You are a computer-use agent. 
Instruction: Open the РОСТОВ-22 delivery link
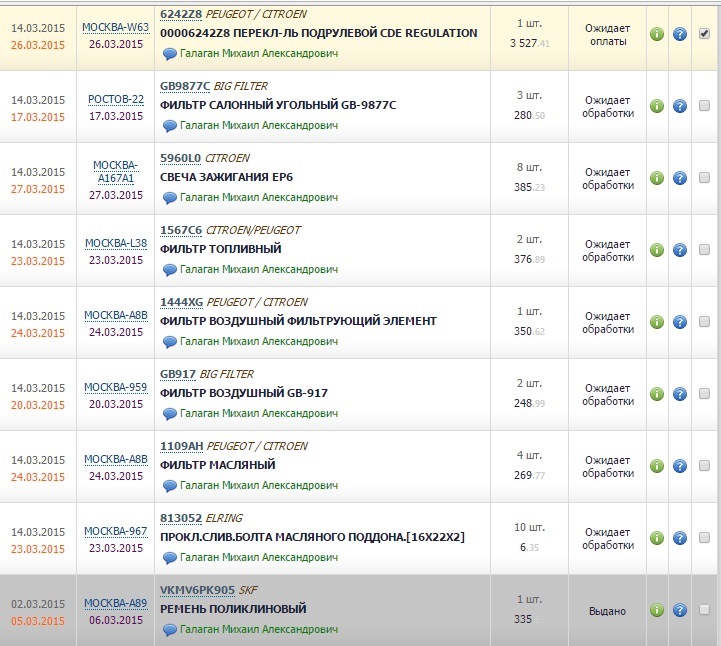coord(116,99)
